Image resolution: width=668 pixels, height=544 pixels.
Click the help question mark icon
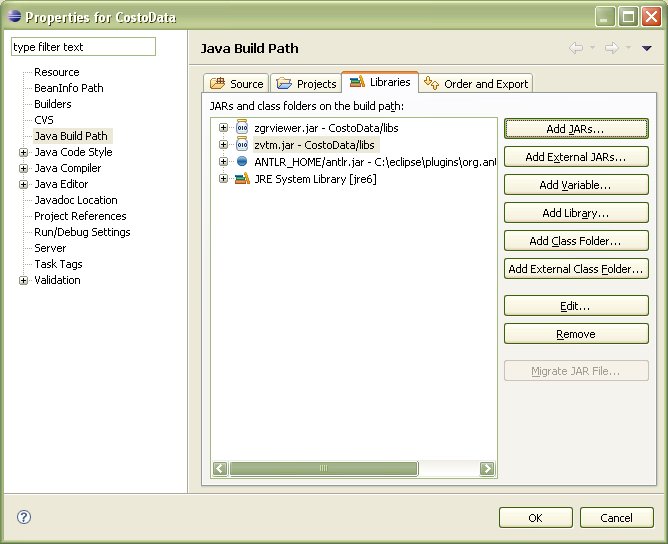[x=25, y=517]
